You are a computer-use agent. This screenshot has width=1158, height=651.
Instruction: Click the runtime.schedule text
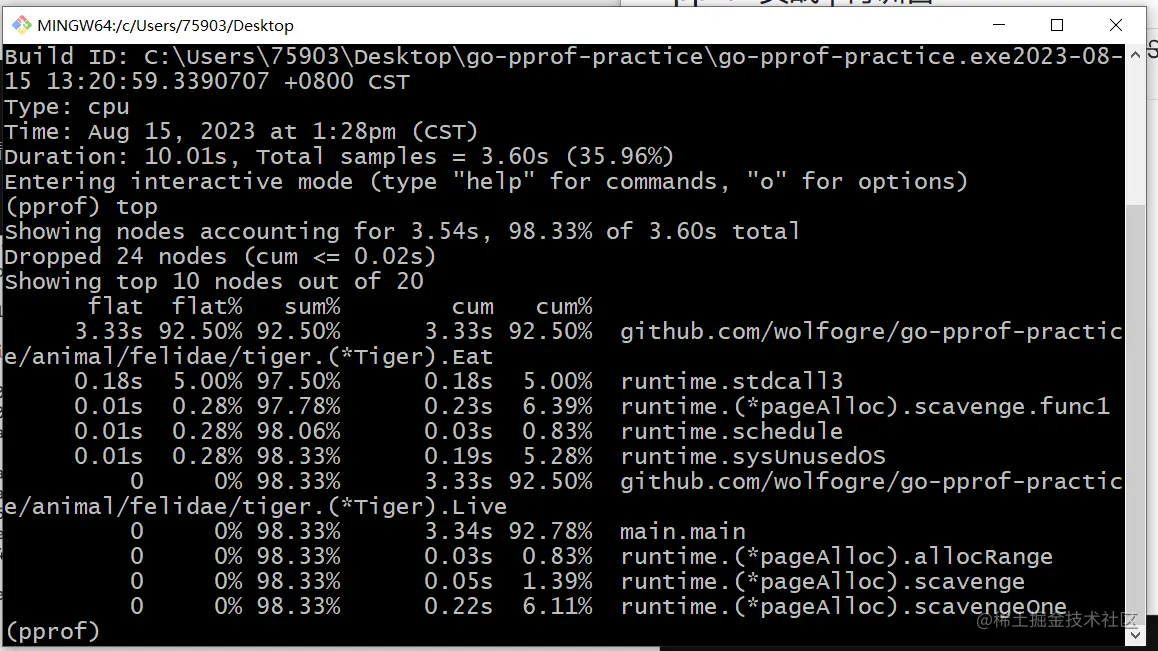point(731,431)
